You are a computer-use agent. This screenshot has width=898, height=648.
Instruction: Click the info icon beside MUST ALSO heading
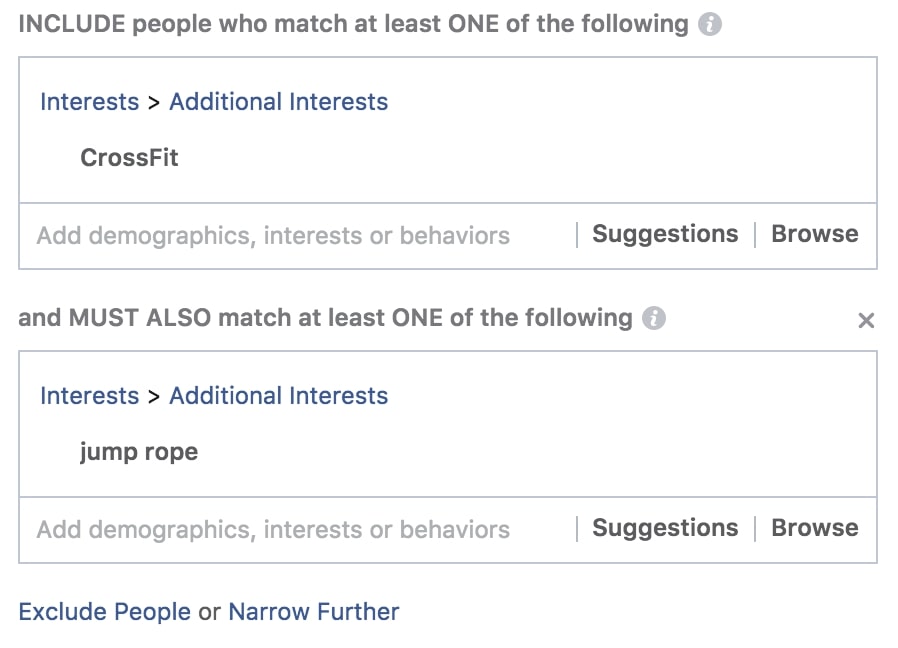tap(653, 318)
